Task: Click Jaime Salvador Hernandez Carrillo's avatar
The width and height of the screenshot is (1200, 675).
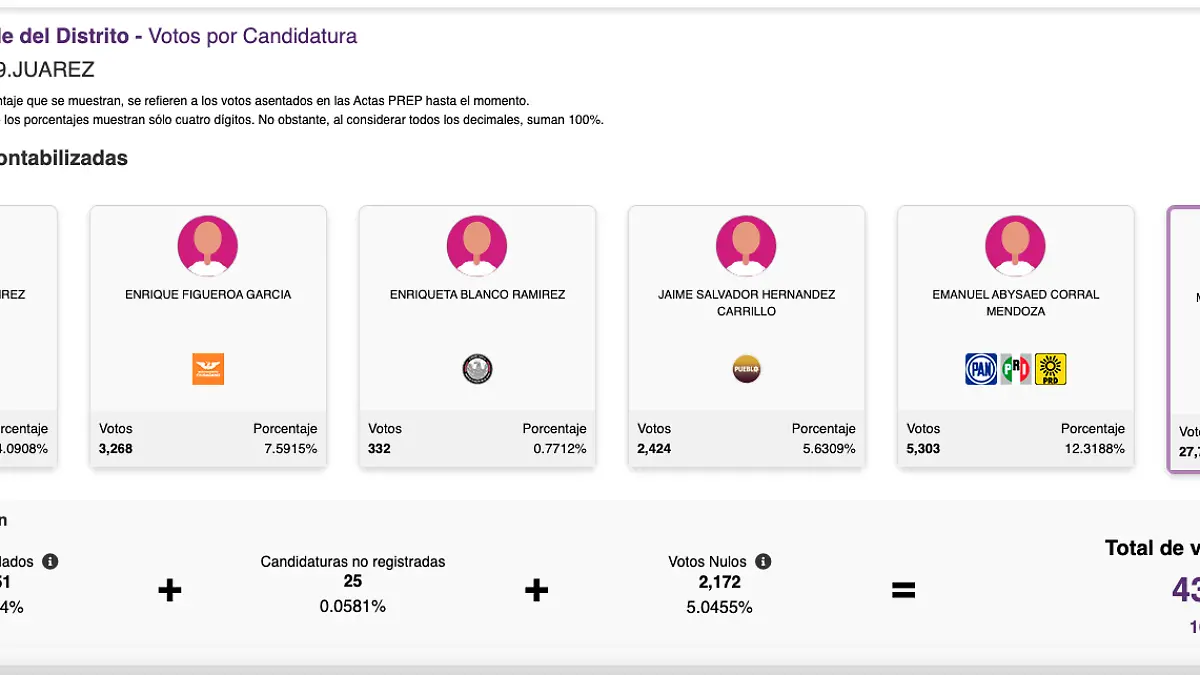Action: (746, 245)
